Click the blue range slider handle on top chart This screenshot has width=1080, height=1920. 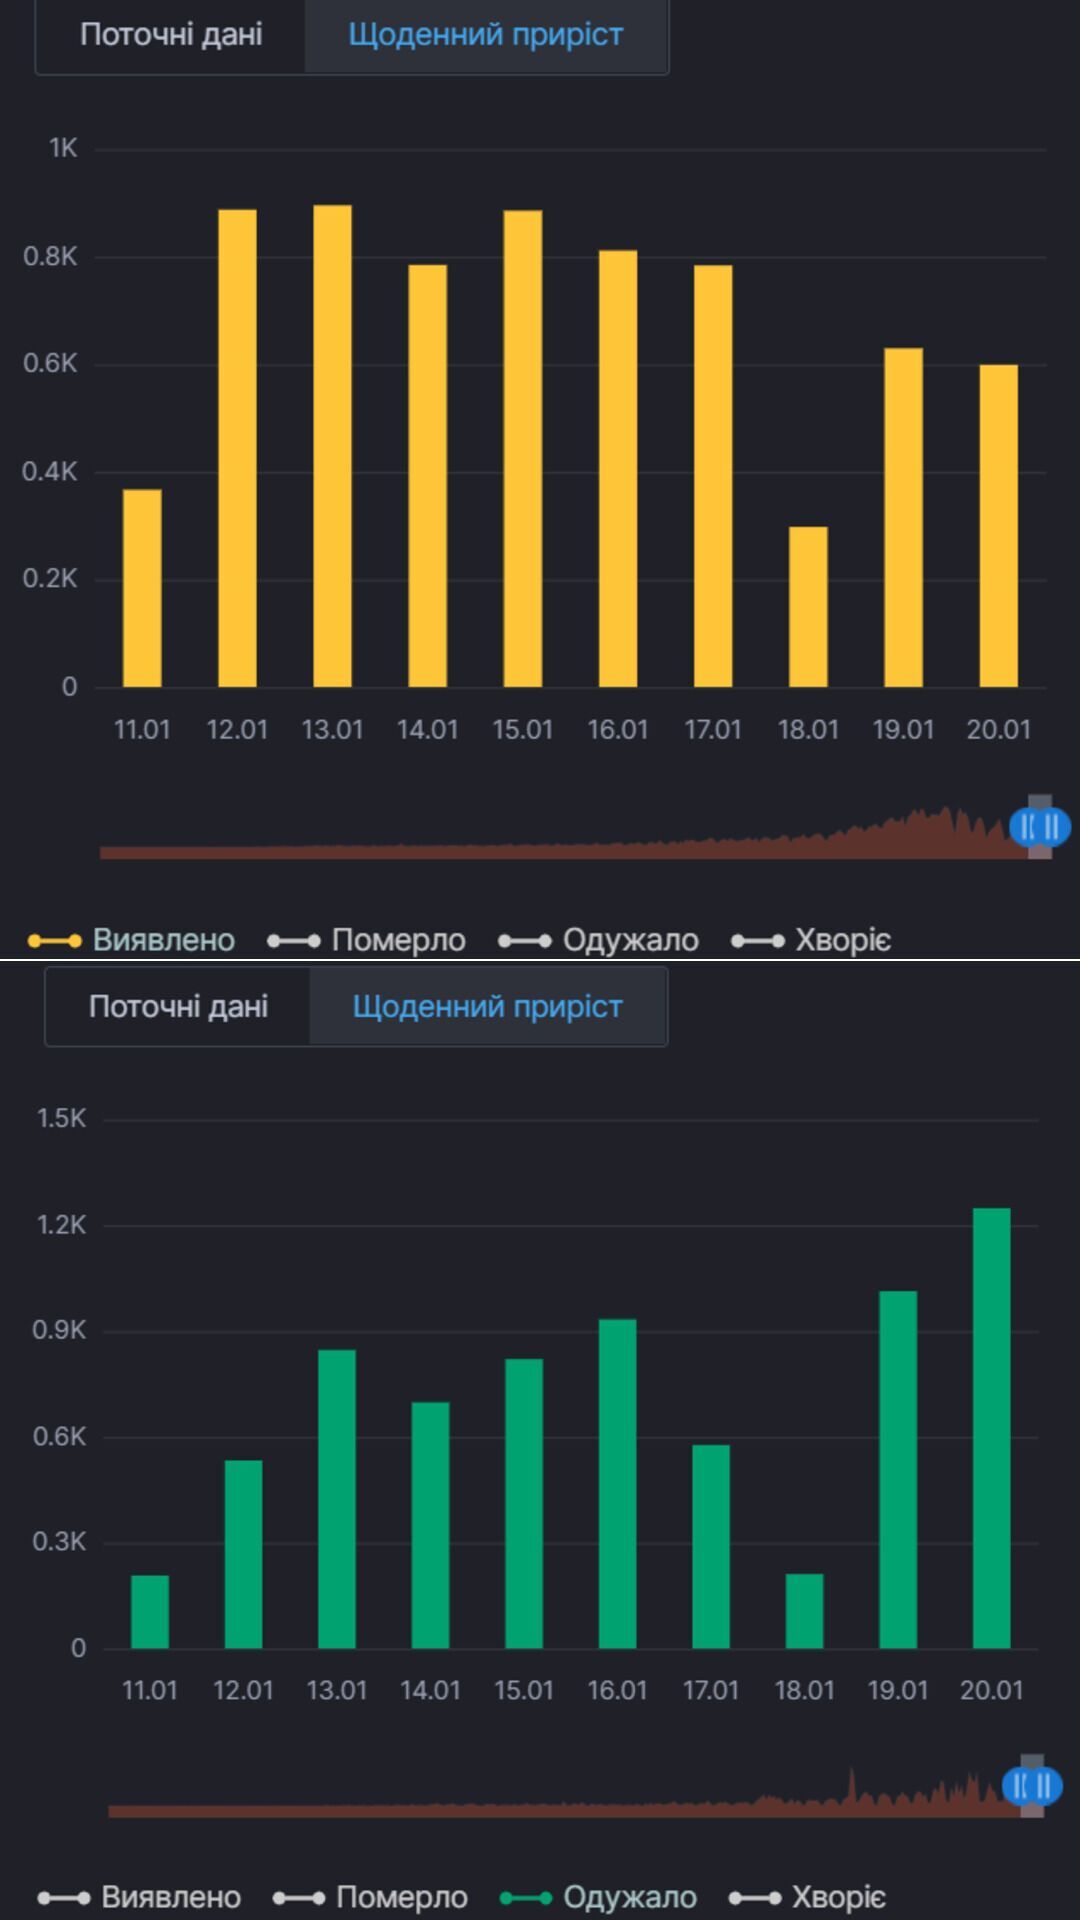click(x=1040, y=827)
